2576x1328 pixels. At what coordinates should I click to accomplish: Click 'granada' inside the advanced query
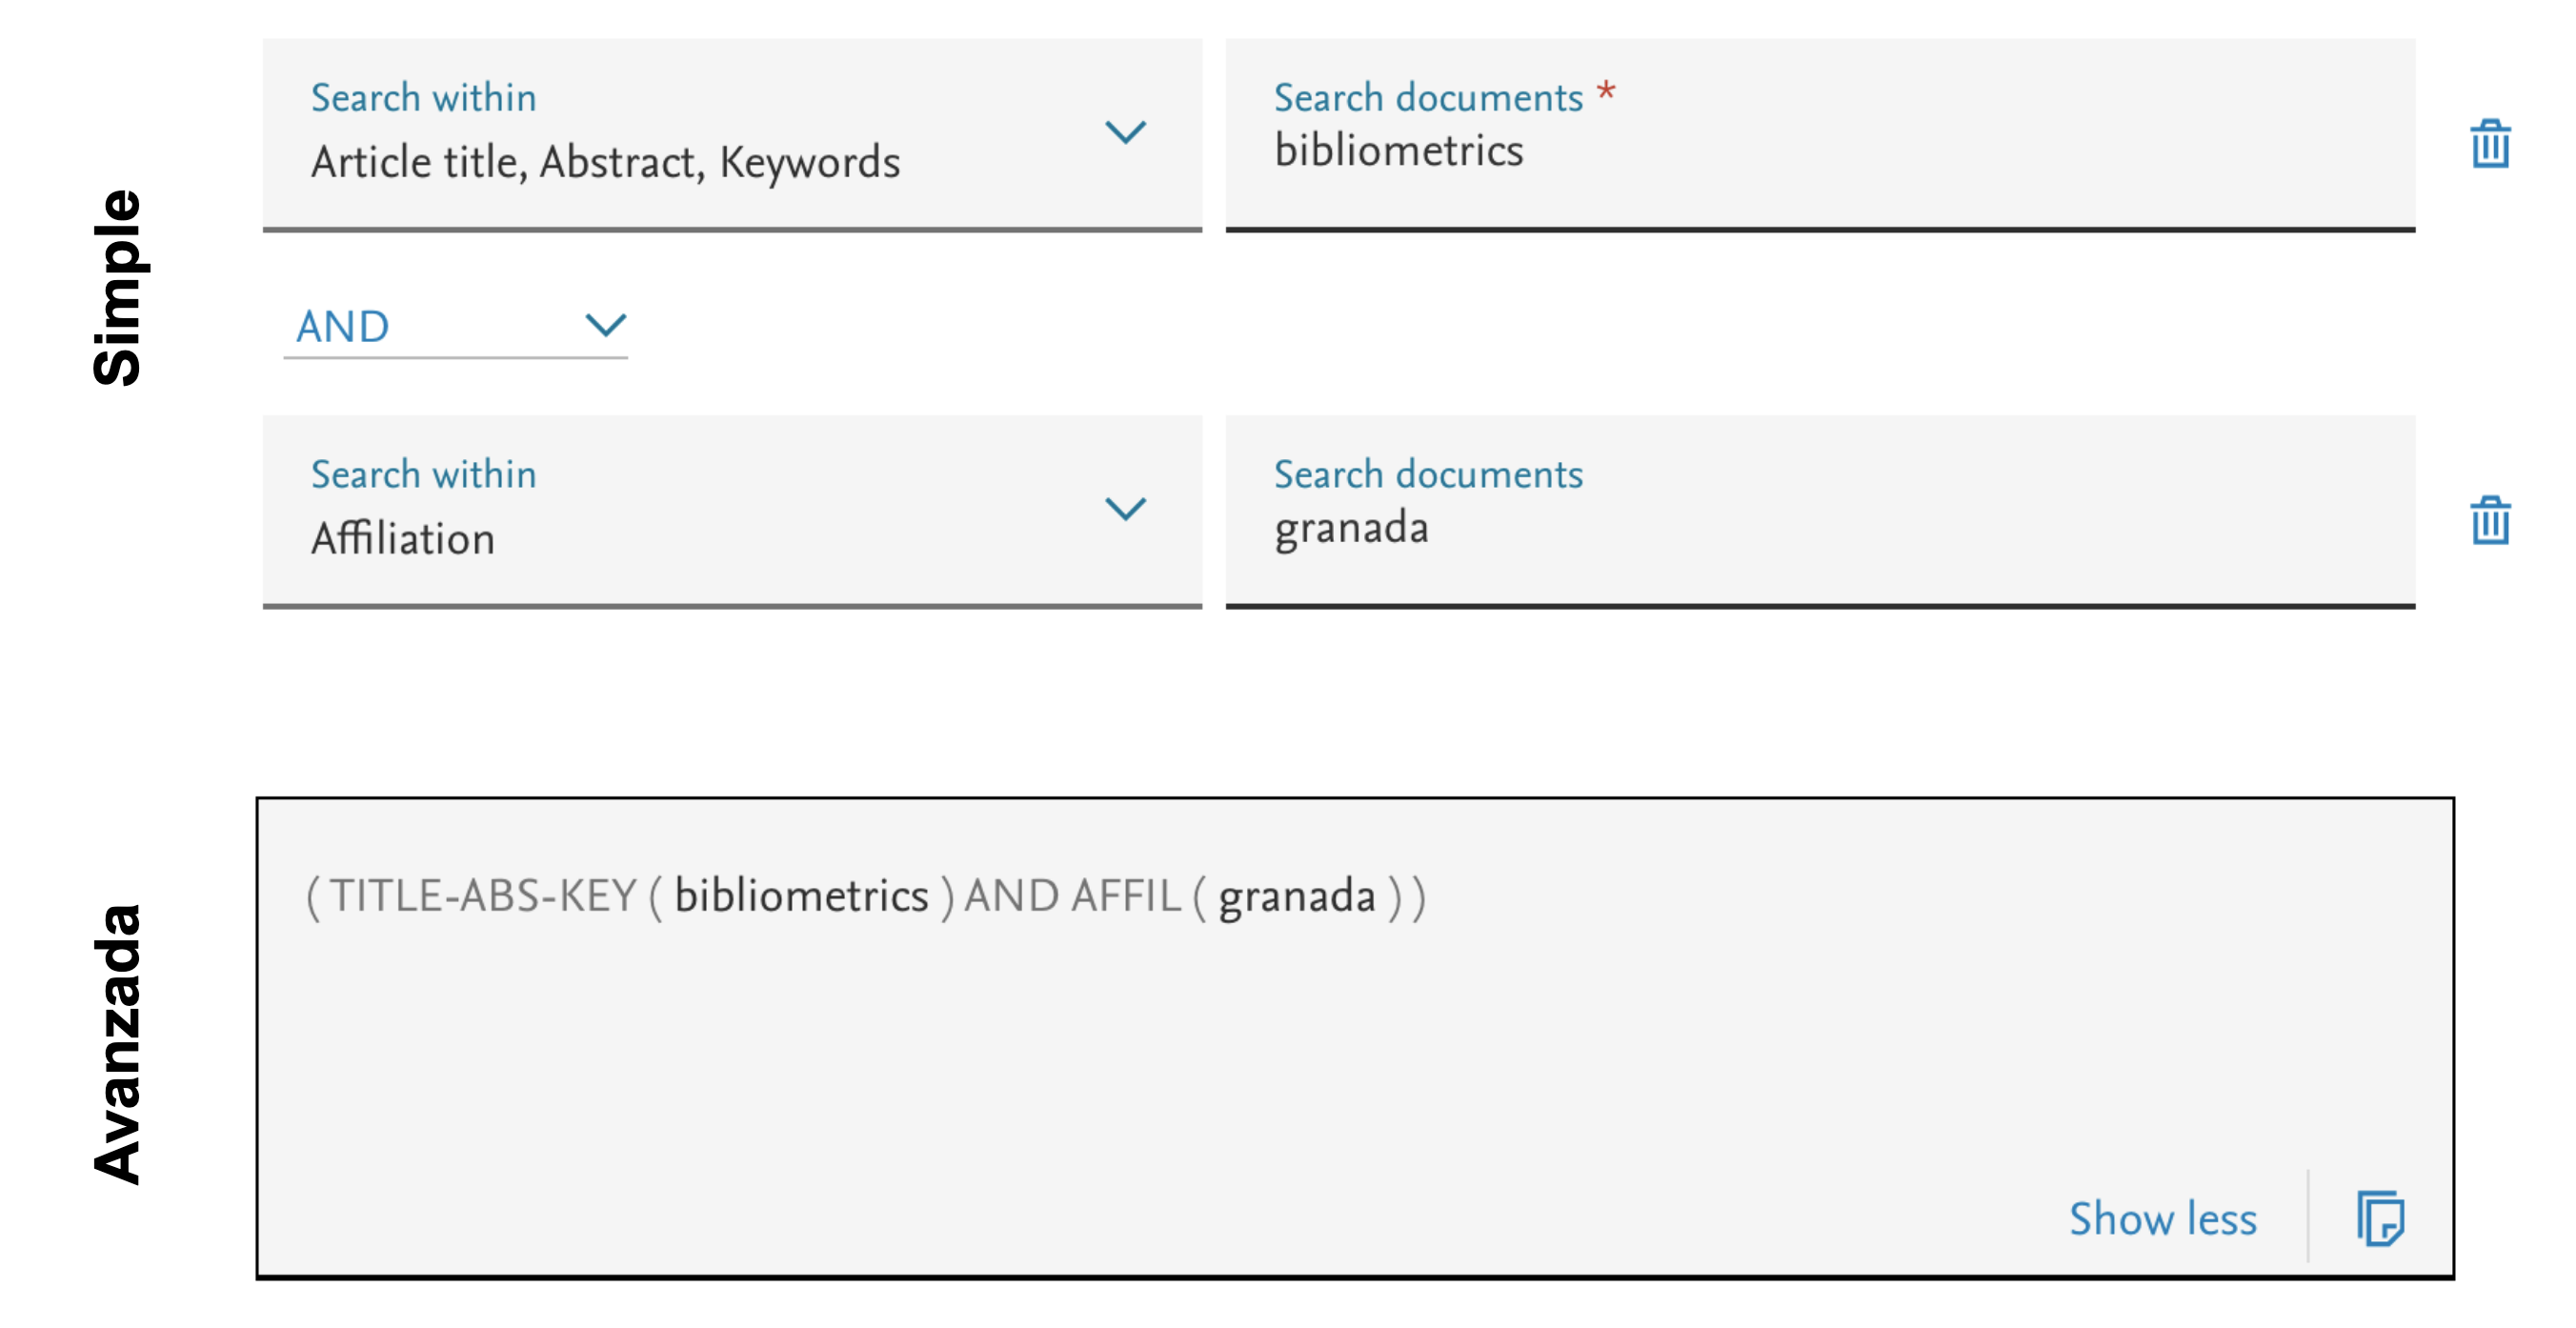tap(1296, 896)
